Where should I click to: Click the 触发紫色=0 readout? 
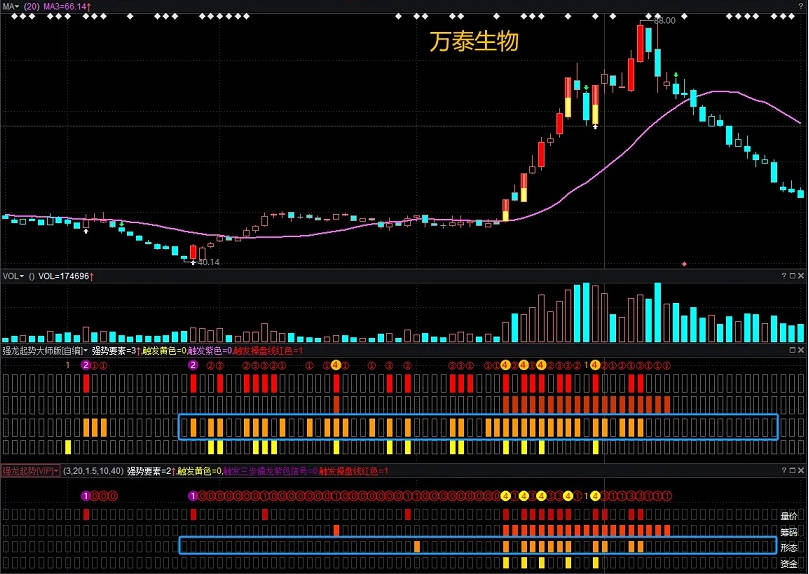click(209, 351)
